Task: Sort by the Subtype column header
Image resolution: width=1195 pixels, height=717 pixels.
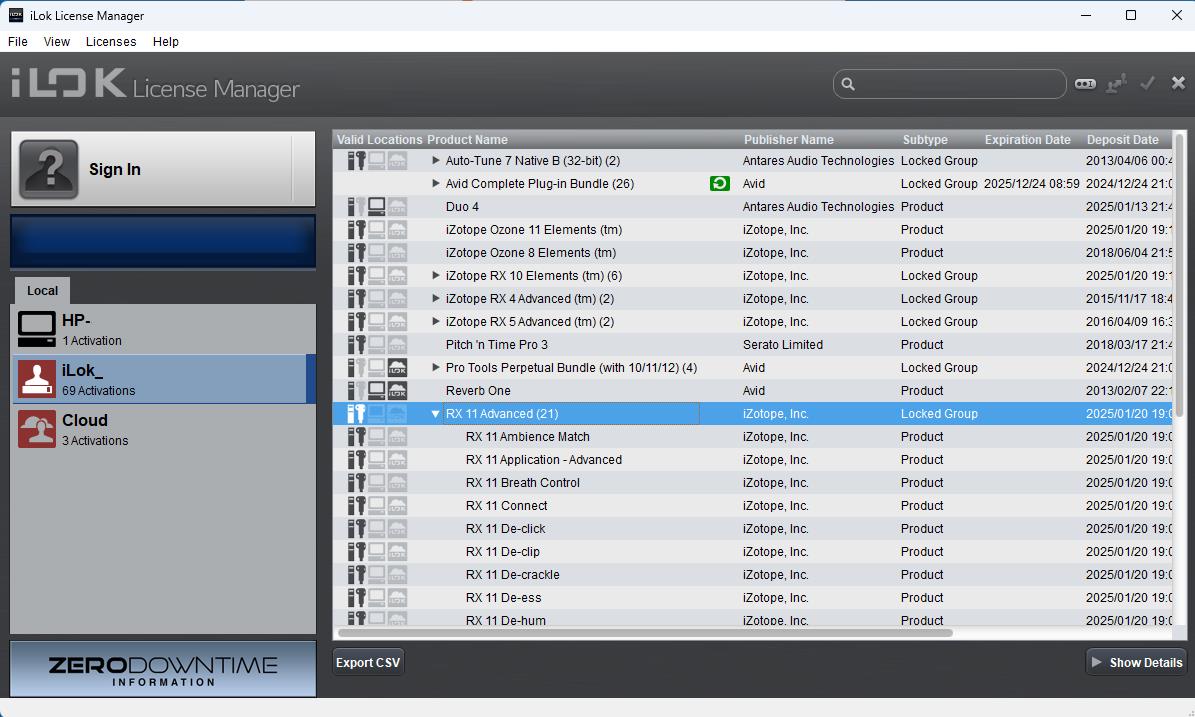Action: click(x=925, y=139)
